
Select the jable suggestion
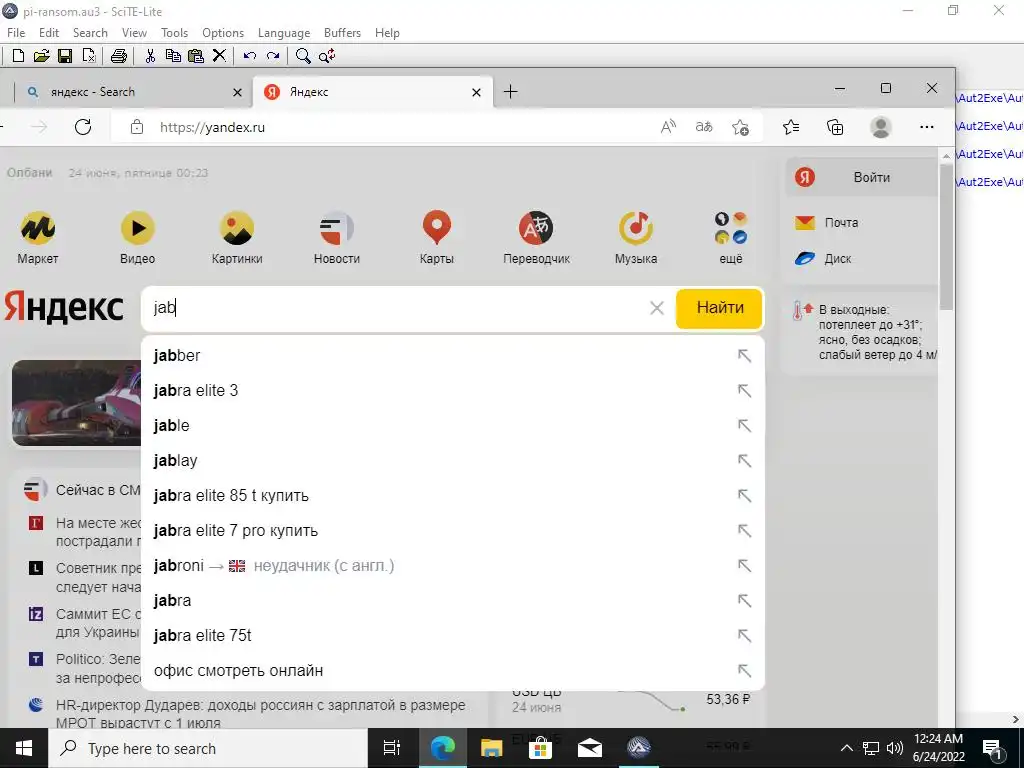pos(453,426)
